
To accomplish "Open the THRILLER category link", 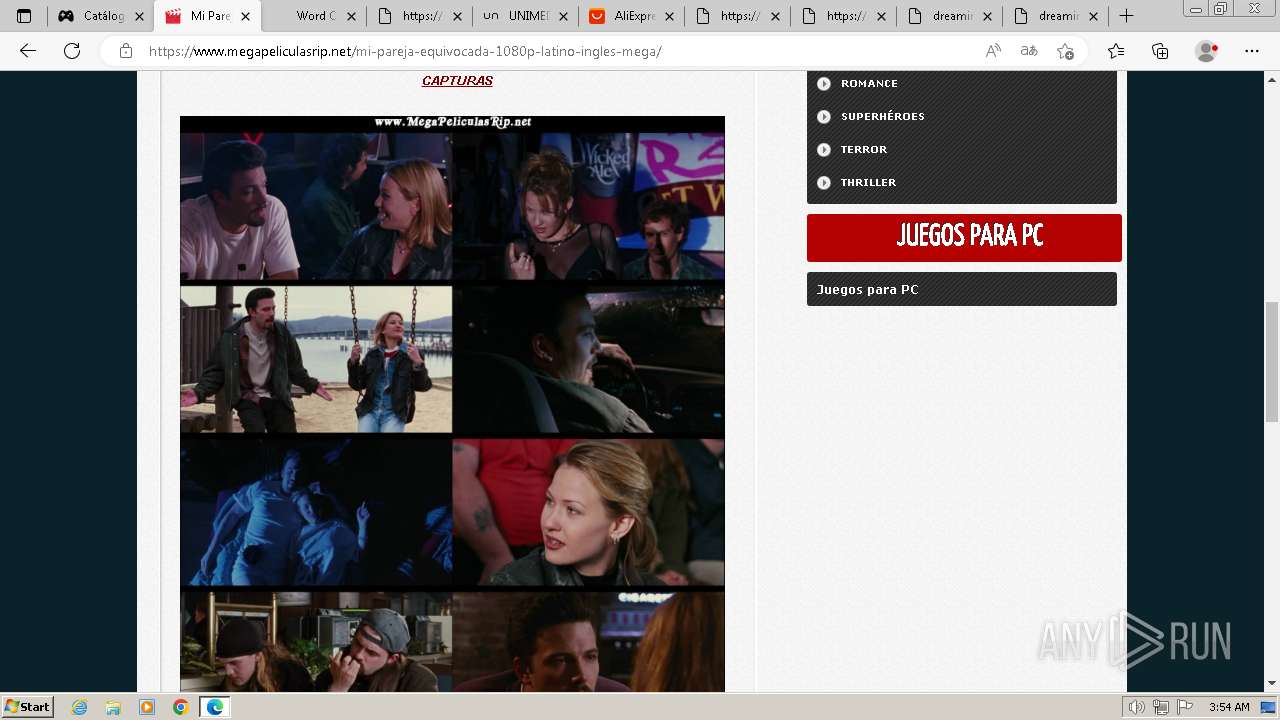I will click(868, 182).
